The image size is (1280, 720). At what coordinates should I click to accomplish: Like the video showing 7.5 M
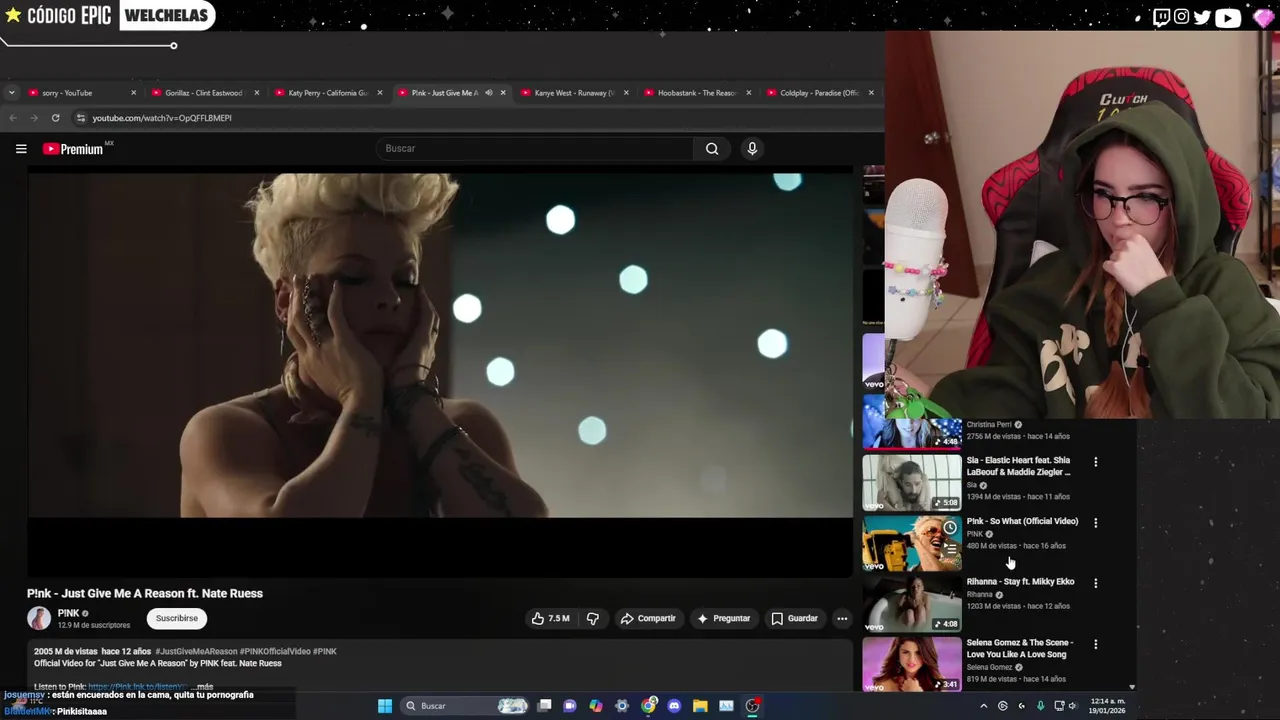coord(550,619)
